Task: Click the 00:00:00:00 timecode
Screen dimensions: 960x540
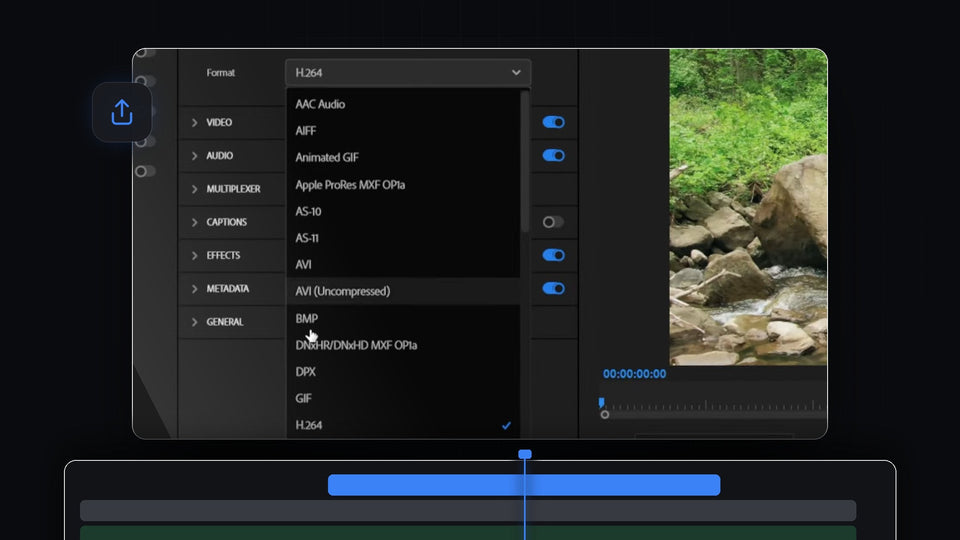Action: coord(634,374)
